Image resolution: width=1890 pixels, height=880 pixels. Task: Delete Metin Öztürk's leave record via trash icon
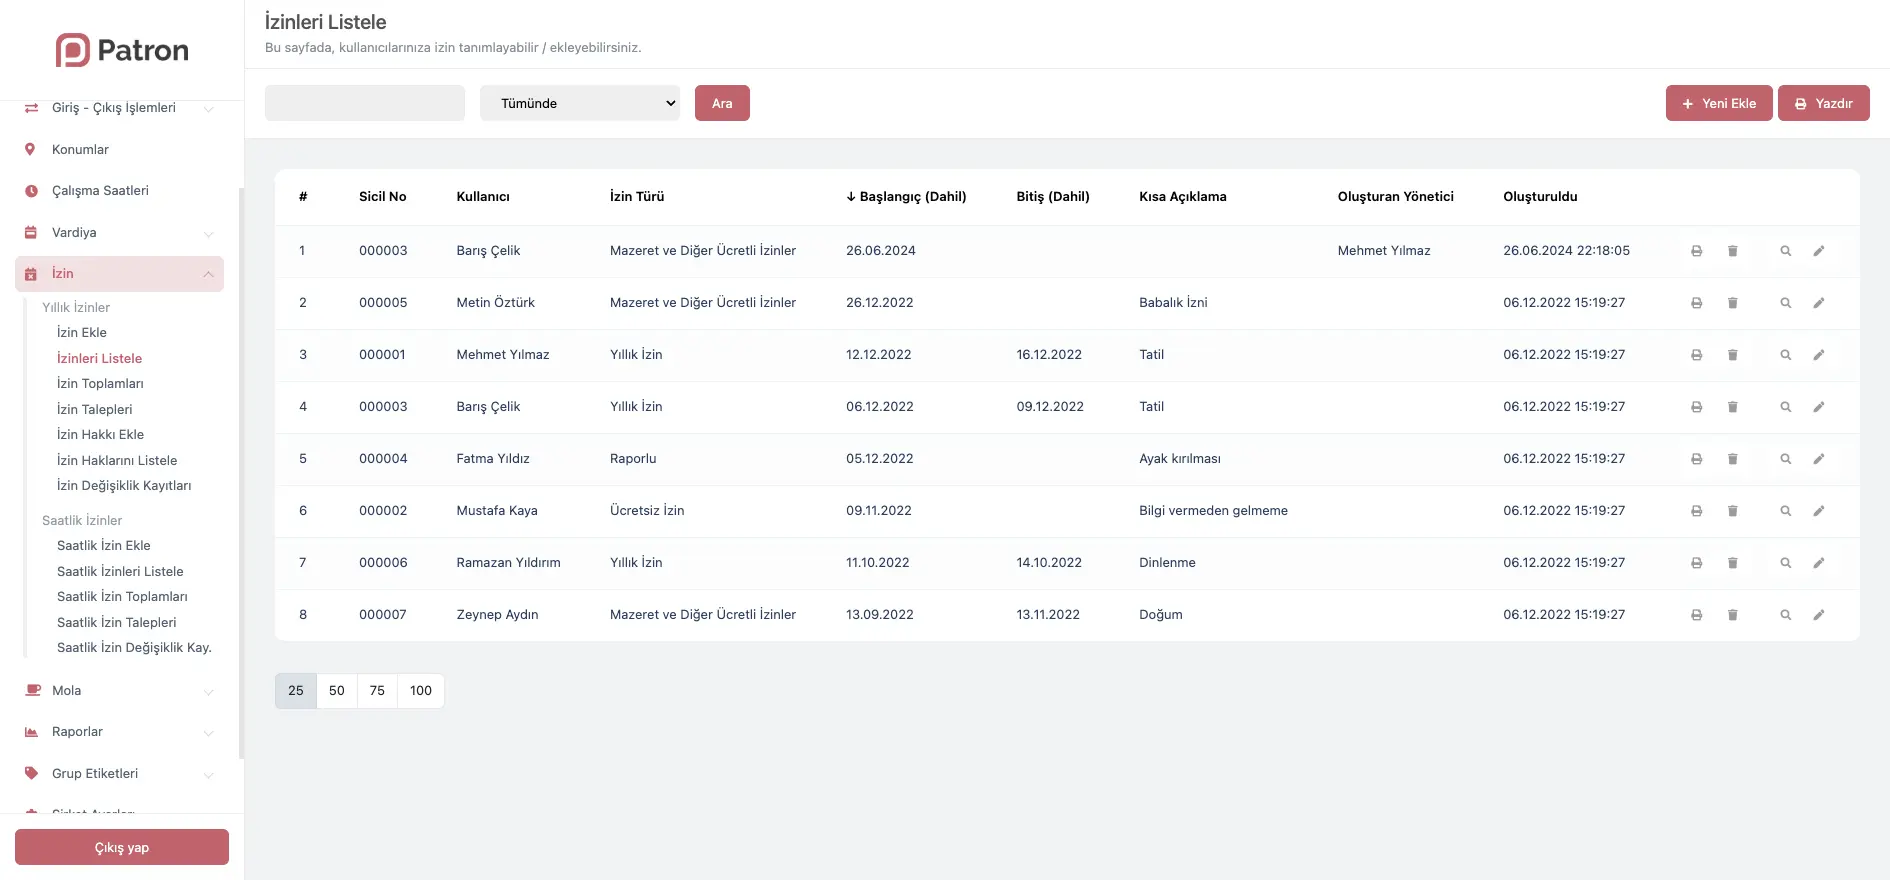tap(1732, 303)
